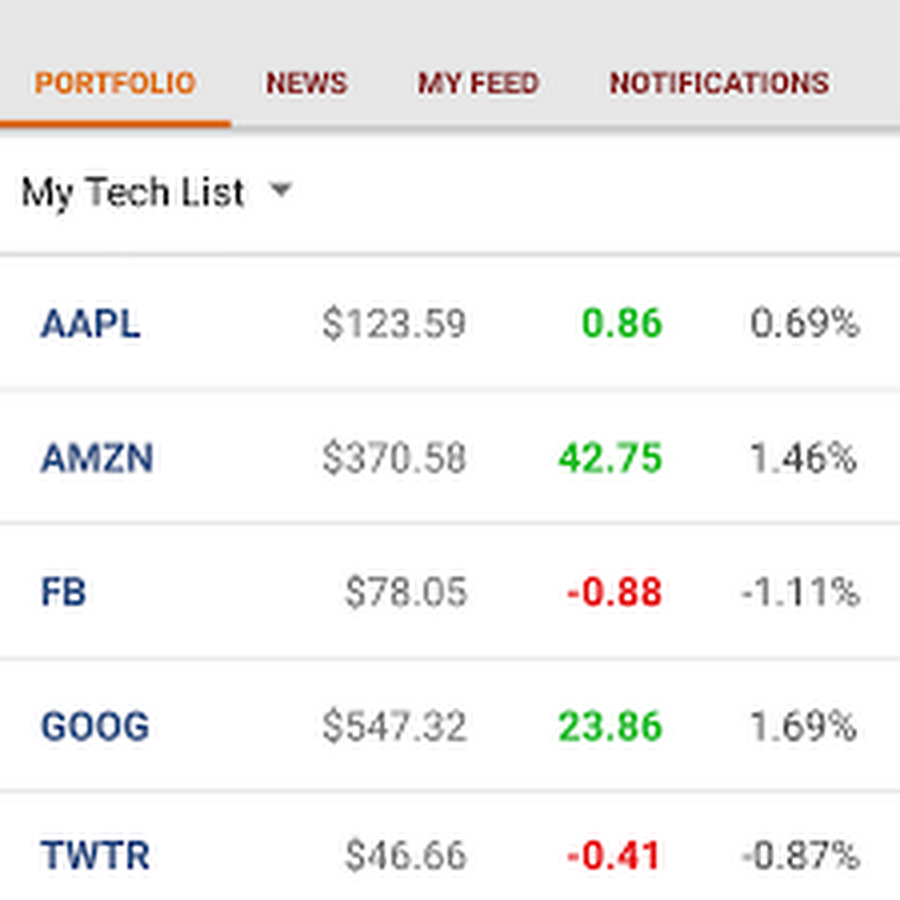Click the FB percent change -1.11%
The width and height of the screenshot is (900, 900).
point(800,592)
